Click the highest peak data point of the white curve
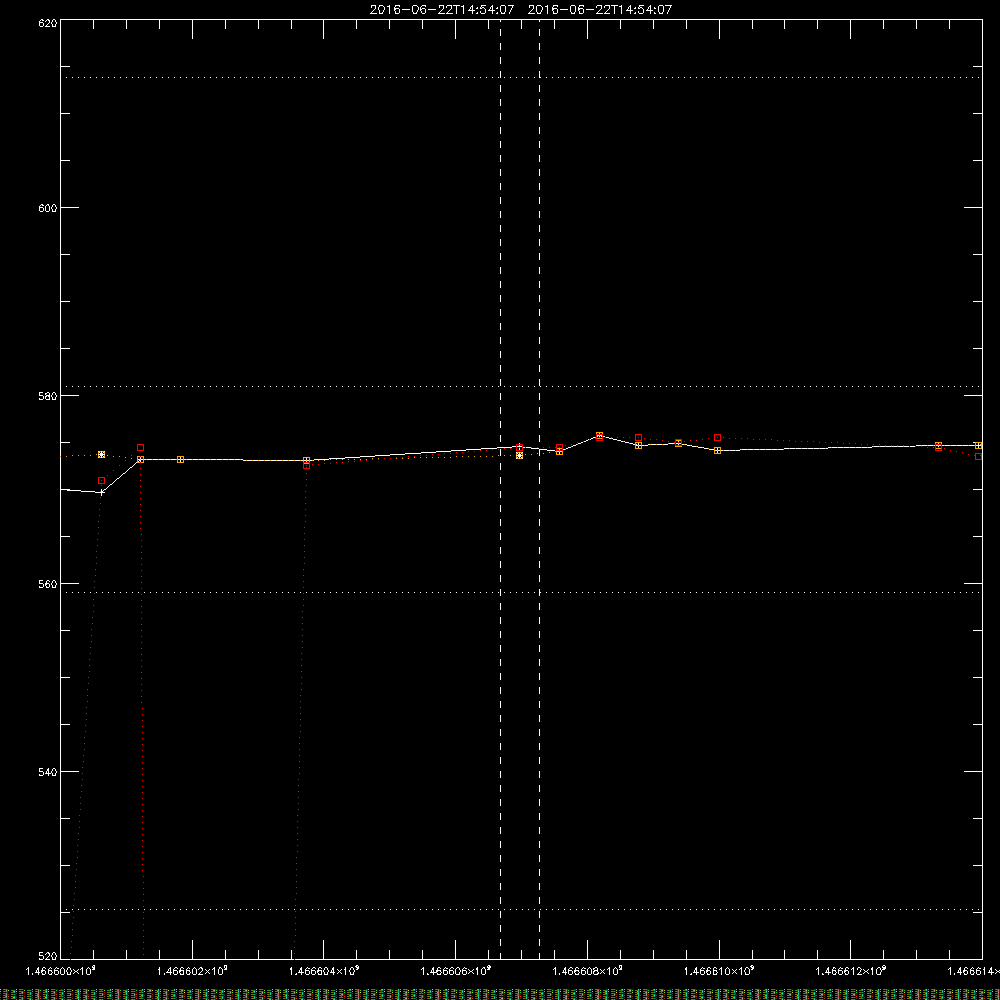The width and height of the screenshot is (1000, 1000). coord(599,436)
